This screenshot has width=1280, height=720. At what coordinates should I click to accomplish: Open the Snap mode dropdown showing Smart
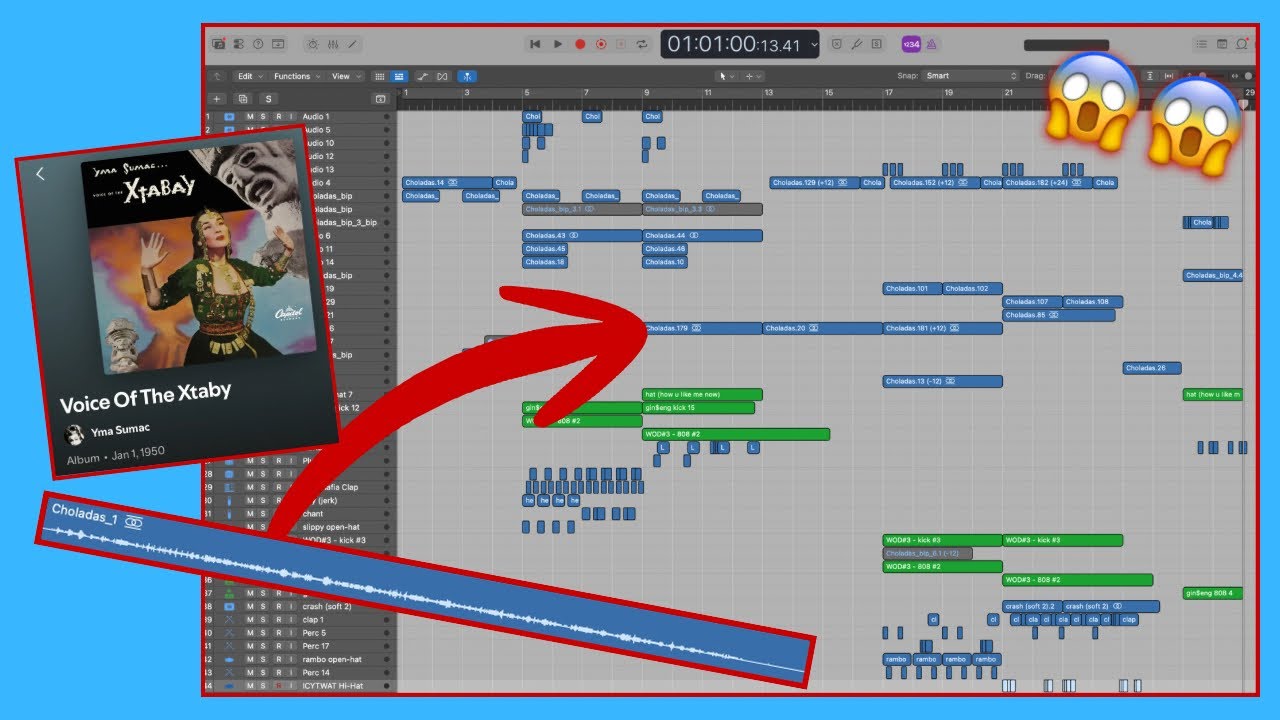coord(971,76)
